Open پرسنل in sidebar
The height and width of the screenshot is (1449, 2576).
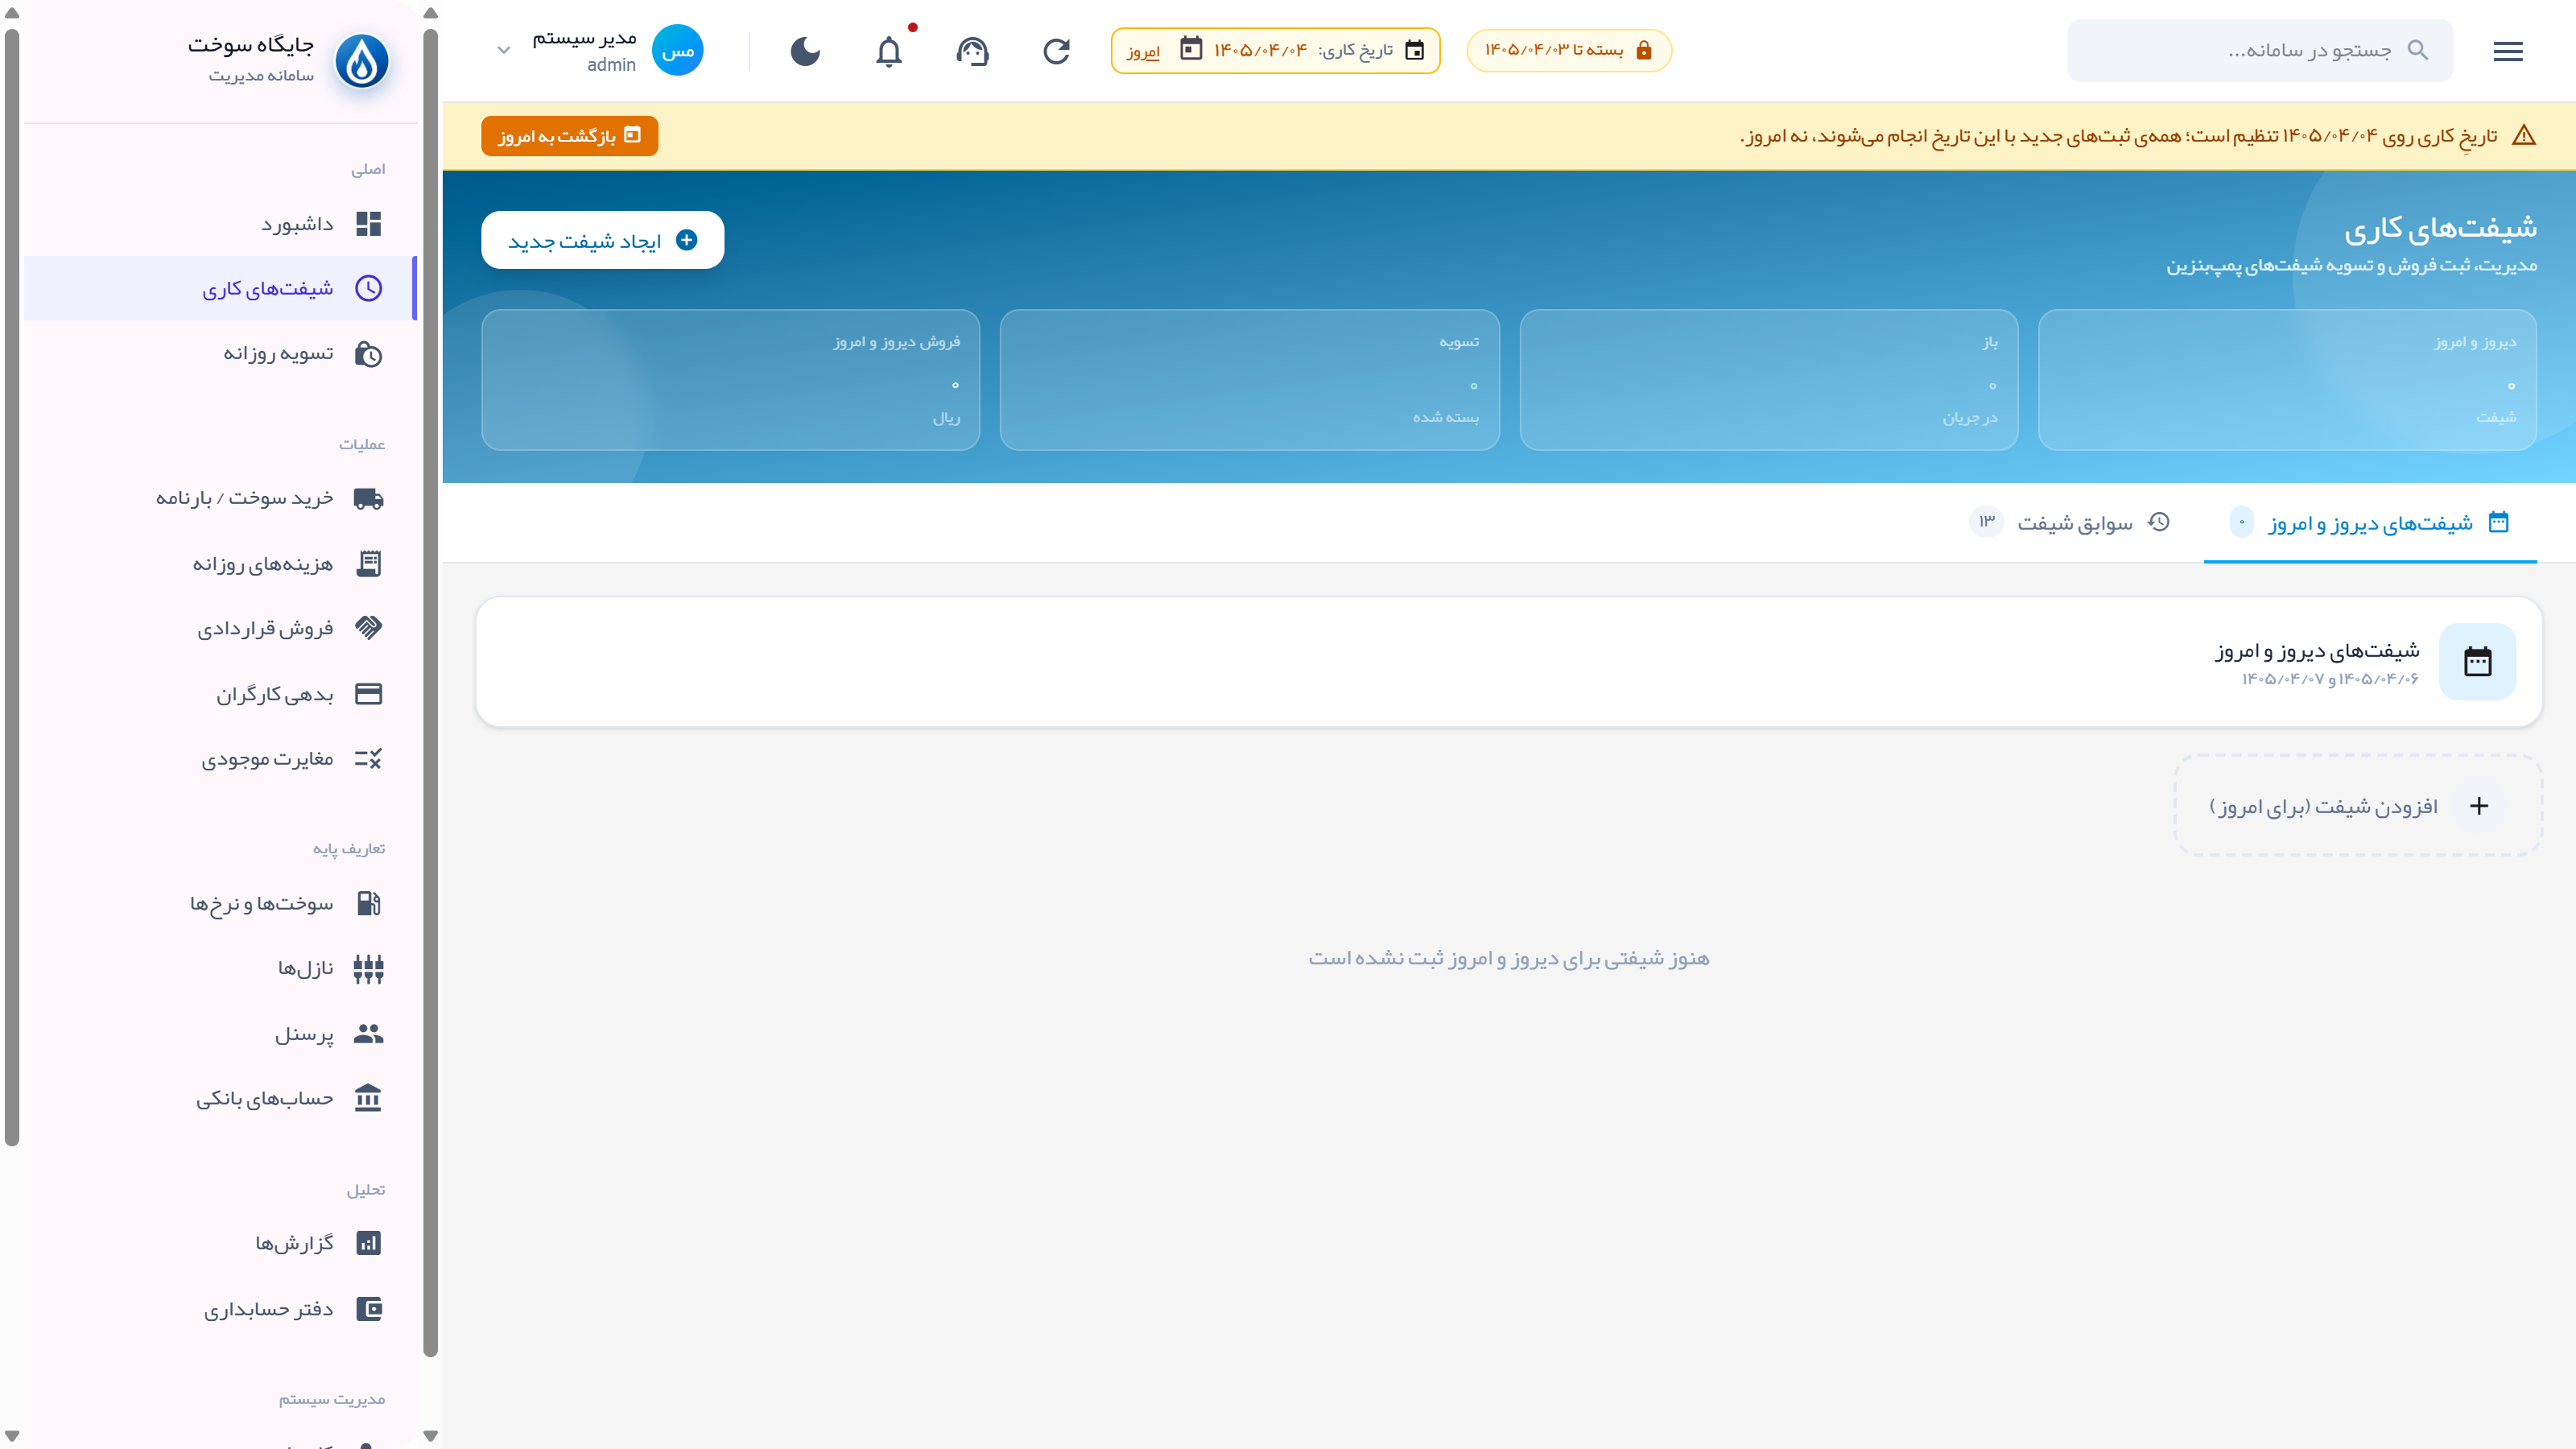tap(218, 1033)
